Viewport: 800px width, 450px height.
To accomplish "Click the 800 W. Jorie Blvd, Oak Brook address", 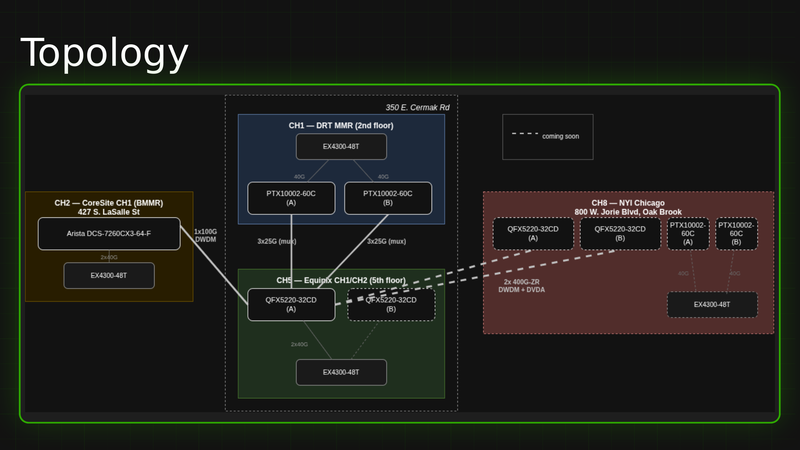I will [x=628, y=212].
